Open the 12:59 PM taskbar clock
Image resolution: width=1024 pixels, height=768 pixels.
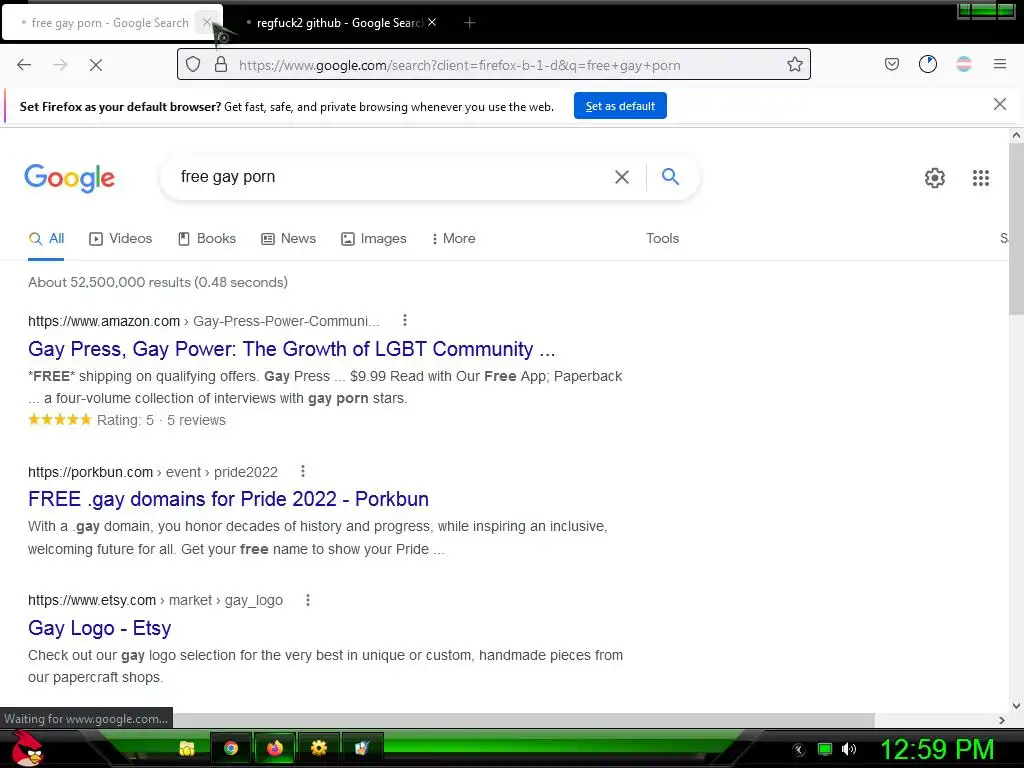pyautogui.click(x=937, y=749)
